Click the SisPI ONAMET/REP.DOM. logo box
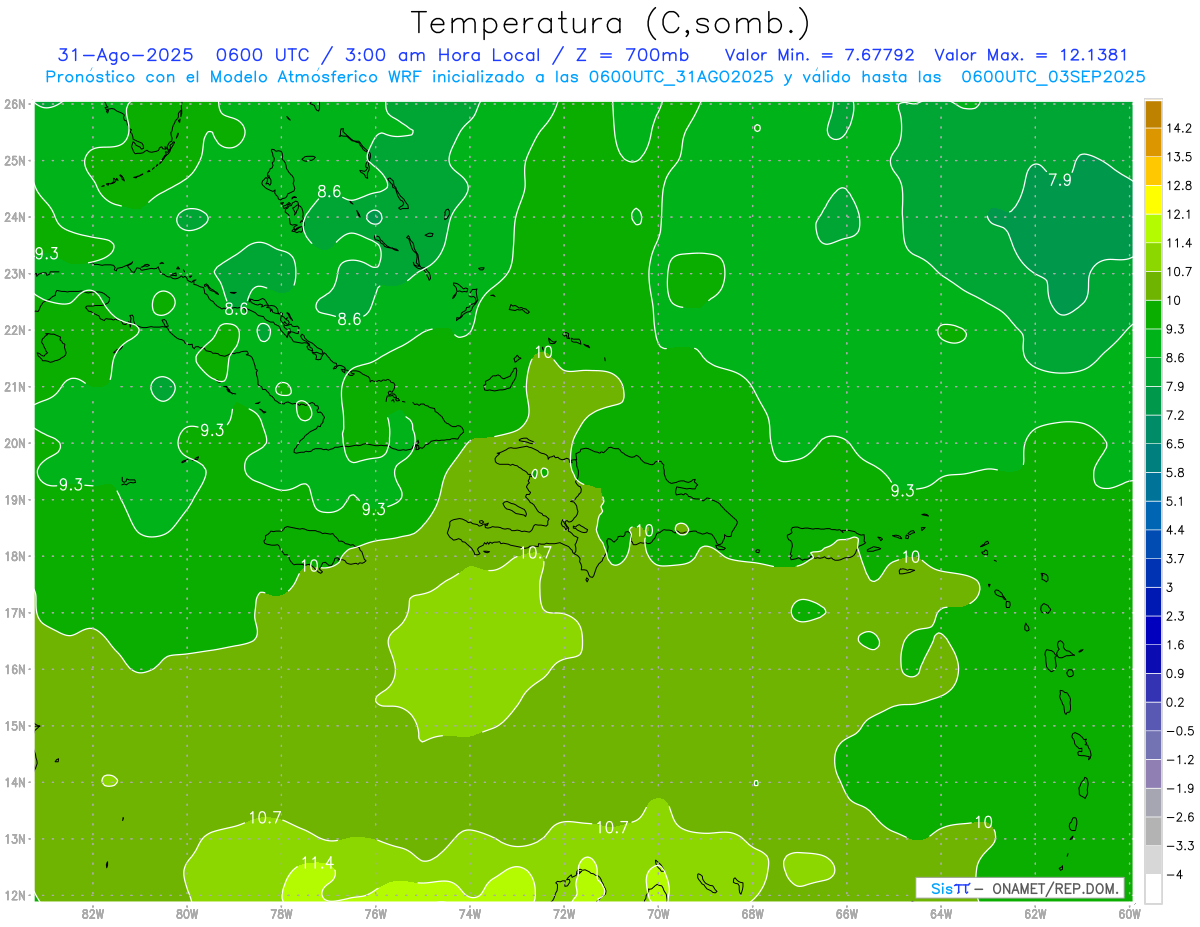 tap(1020, 888)
